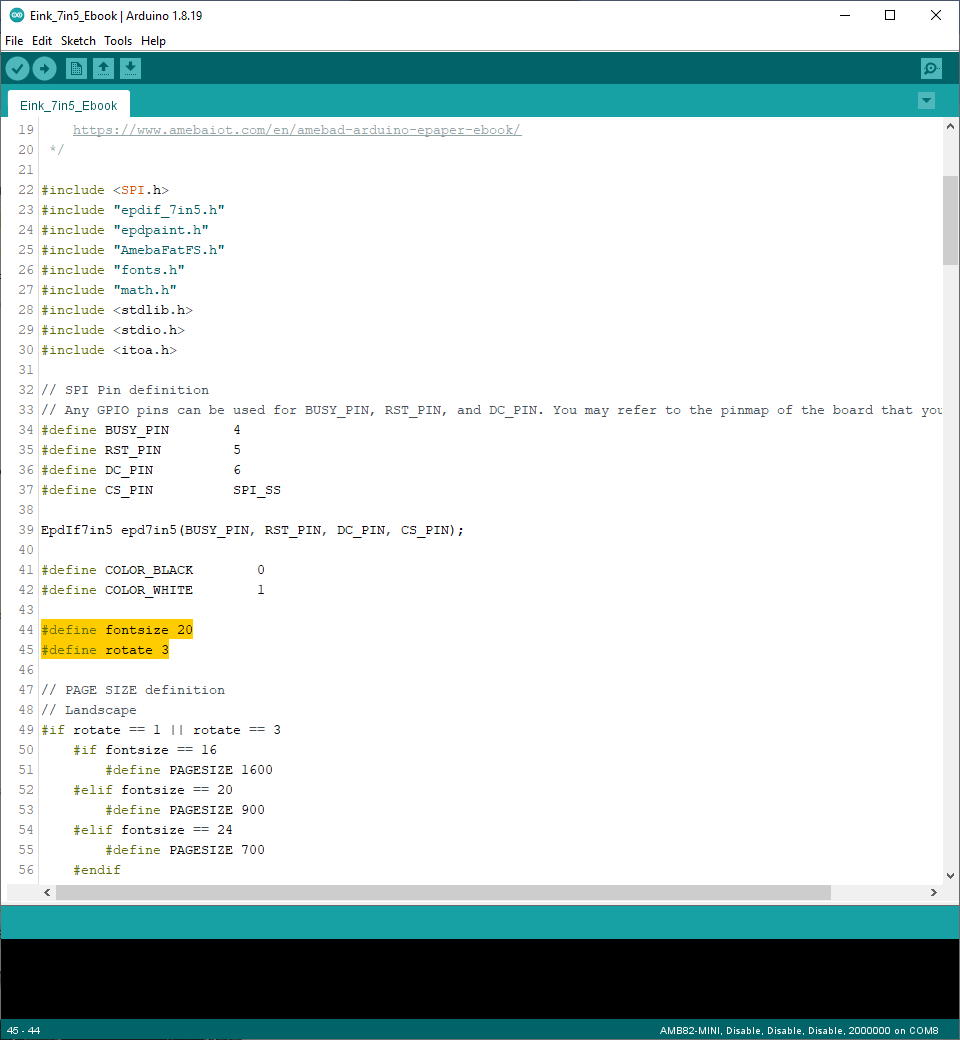Click the Arduino logo in title bar

click(16, 15)
